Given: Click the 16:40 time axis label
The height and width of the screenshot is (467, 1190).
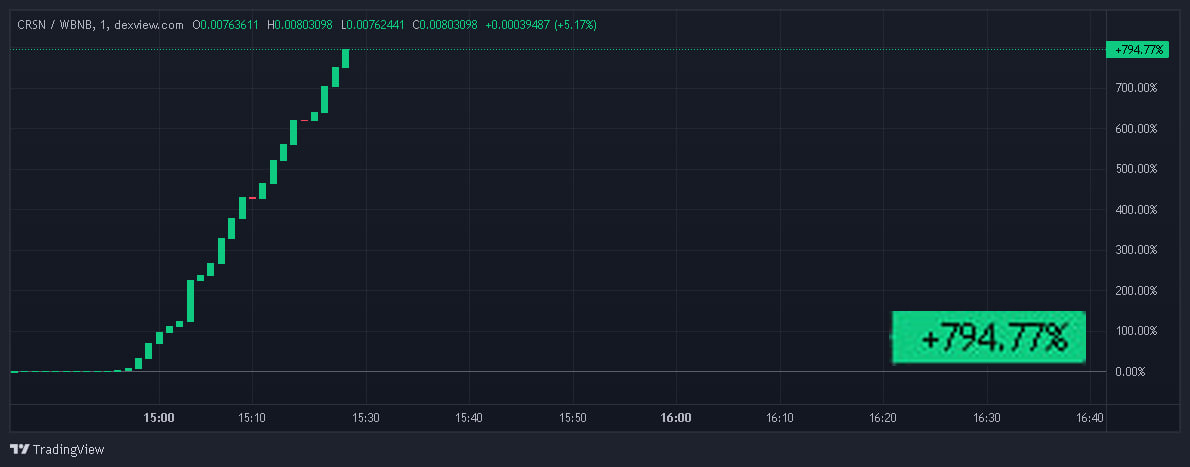Looking at the screenshot, I should [x=1089, y=418].
